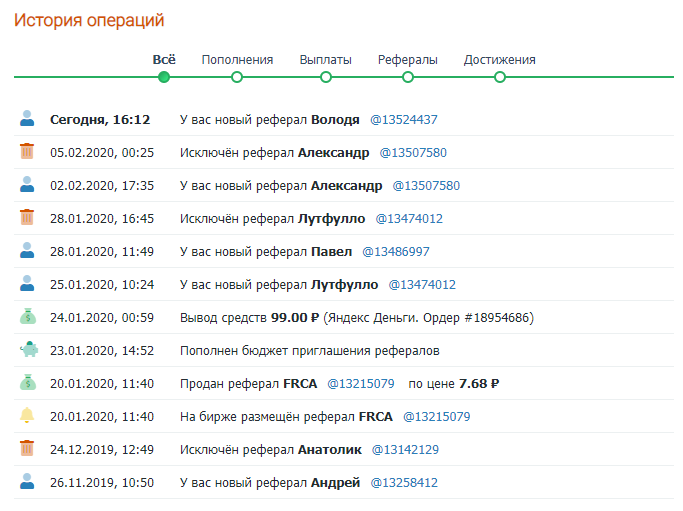Click user icon for 25.01.2020, 10:24 entry
Viewport: 683px width, 511px height.
[x=27, y=283]
